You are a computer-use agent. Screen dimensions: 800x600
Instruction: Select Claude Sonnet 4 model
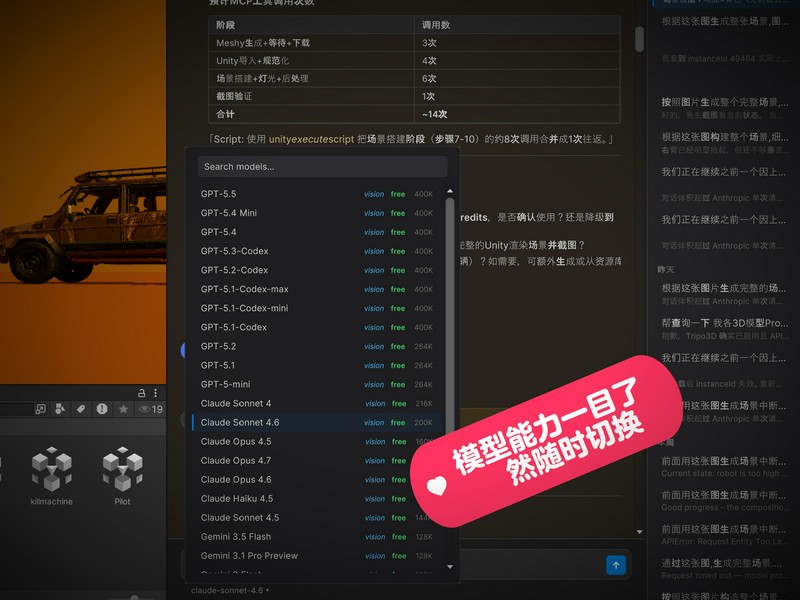316,403
